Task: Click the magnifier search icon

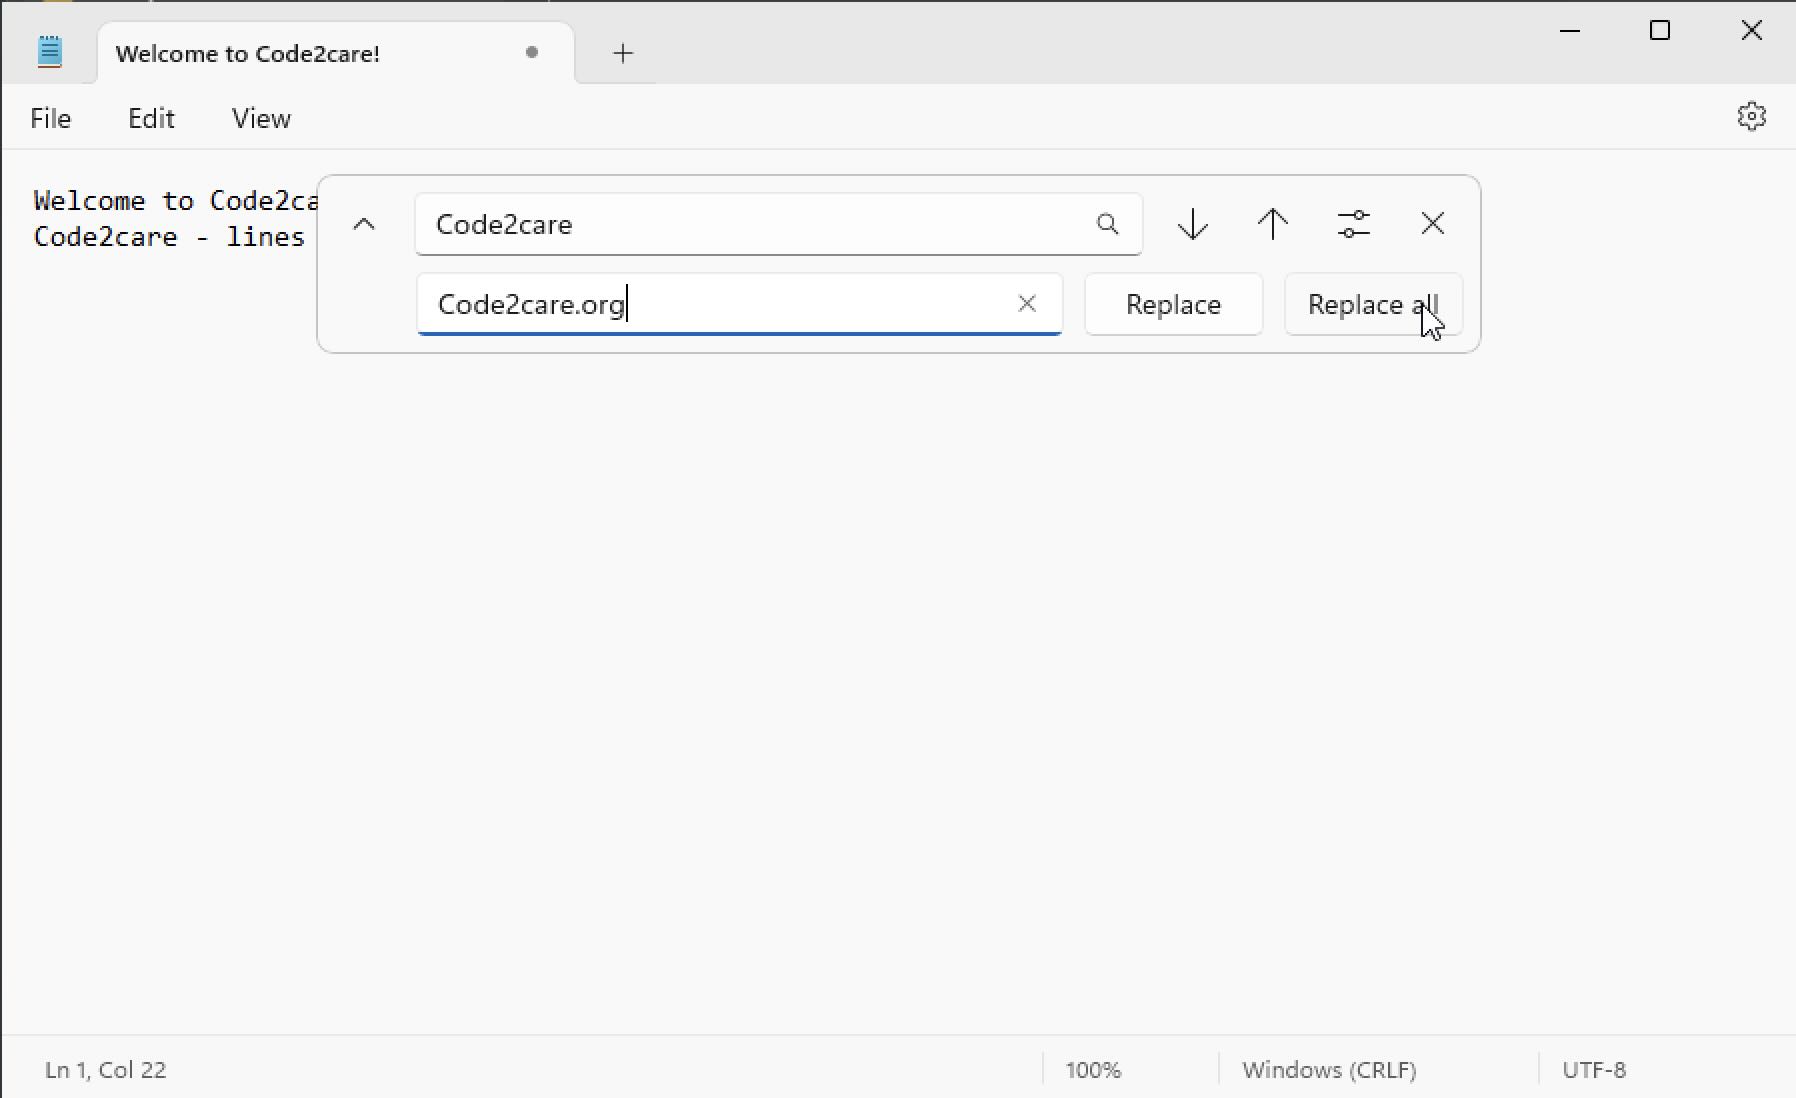Action: (1106, 224)
